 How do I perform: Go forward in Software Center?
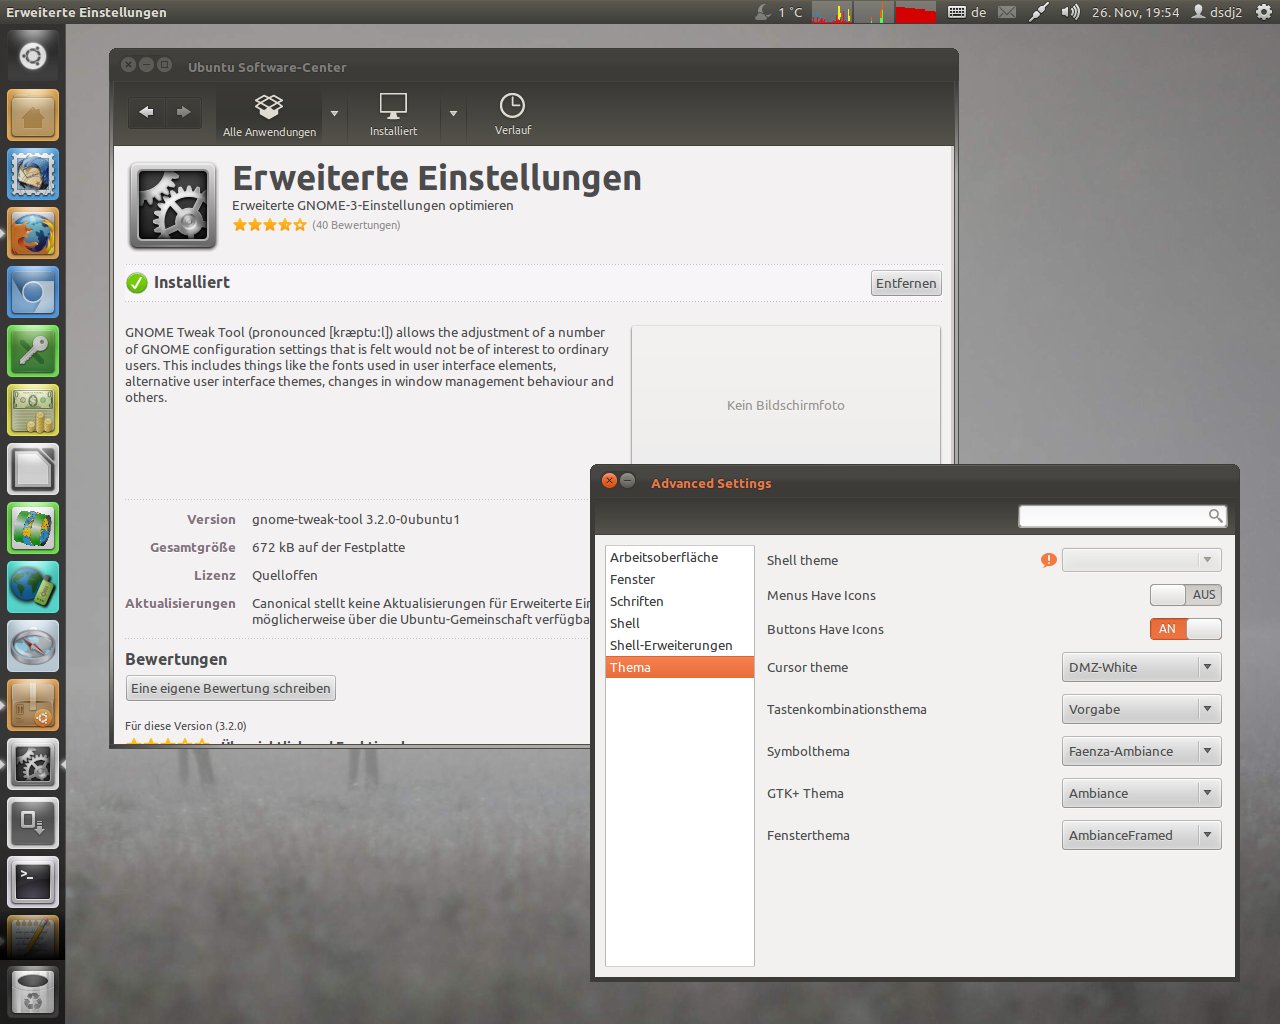tap(183, 112)
